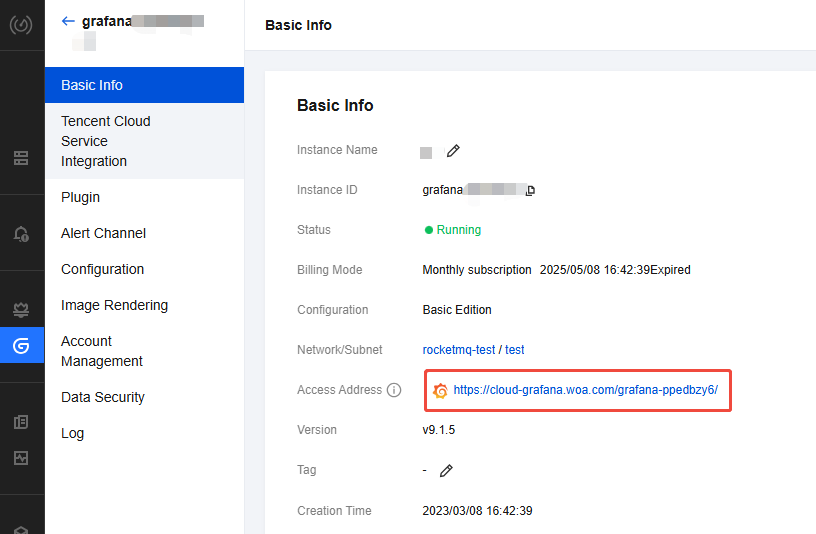The width and height of the screenshot is (816, 534).
Task: Click the Grafana logo beside access URL
Action: [x=440, y=390]
